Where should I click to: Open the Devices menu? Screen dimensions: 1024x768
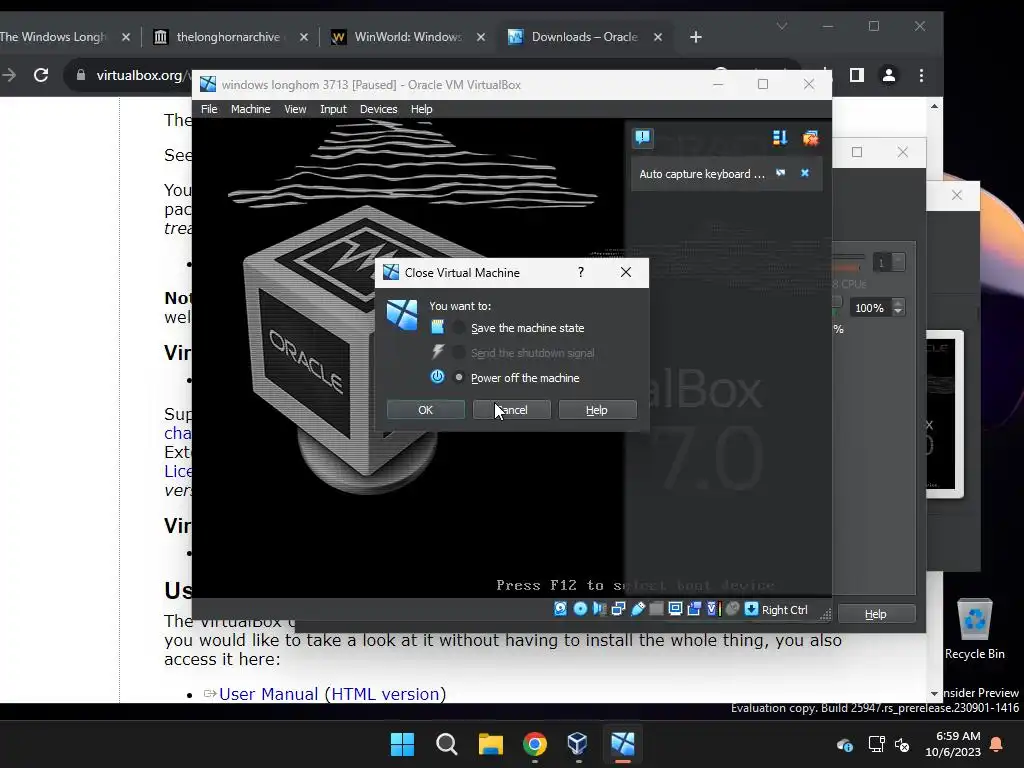pyautogui.click(x=378, y=109)
